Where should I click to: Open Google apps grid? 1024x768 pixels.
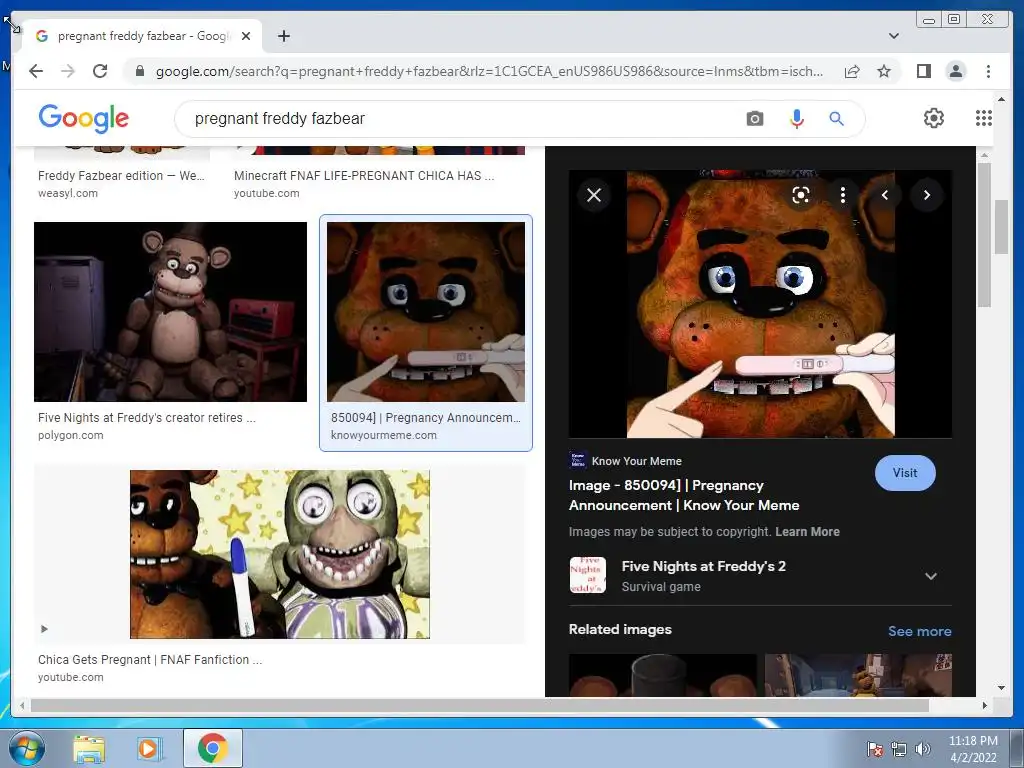tap(984, 118)
